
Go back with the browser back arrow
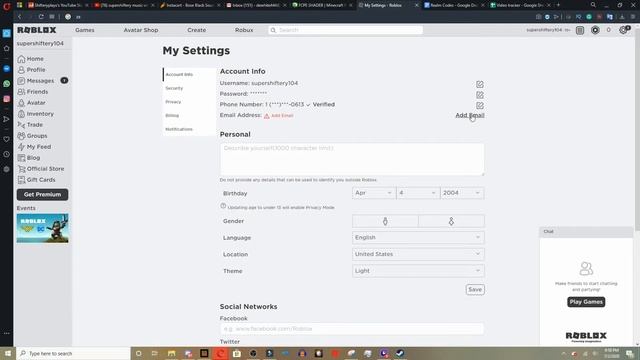(x=19, y=17)
